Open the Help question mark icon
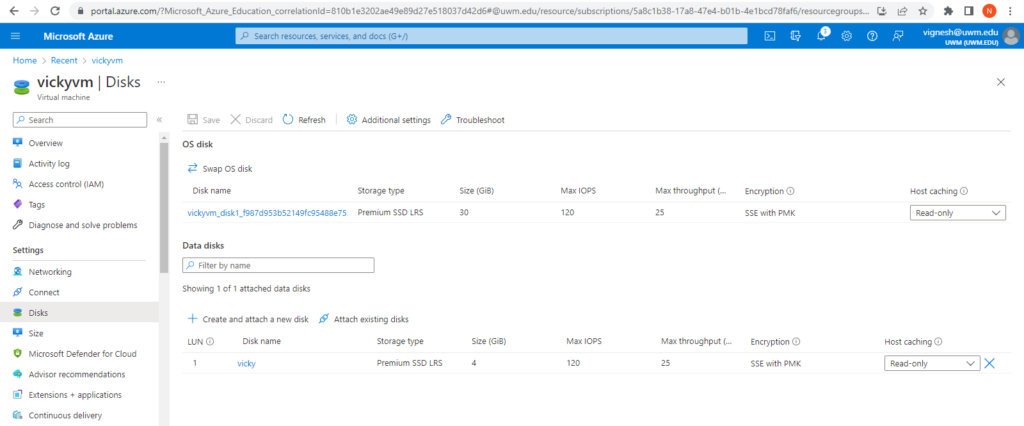 click(872, 37)
